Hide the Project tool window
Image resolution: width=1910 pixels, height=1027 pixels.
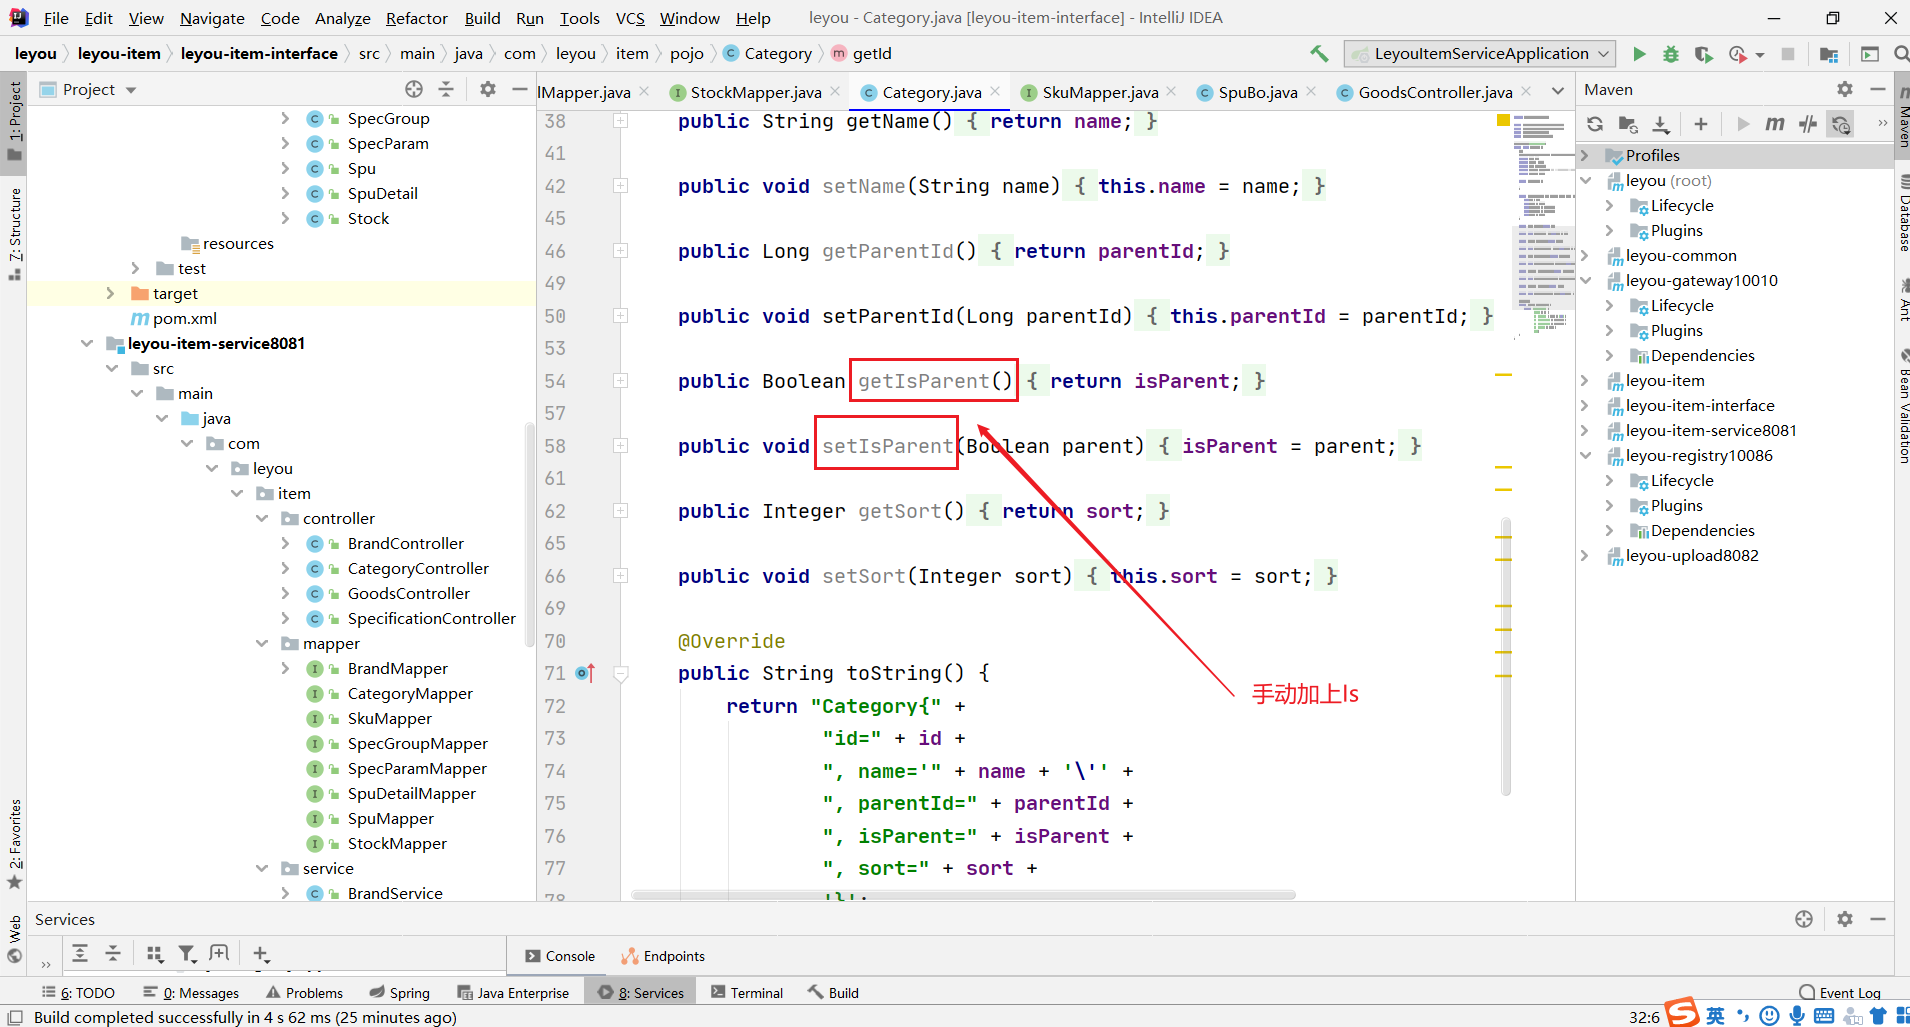click(519, 89)
